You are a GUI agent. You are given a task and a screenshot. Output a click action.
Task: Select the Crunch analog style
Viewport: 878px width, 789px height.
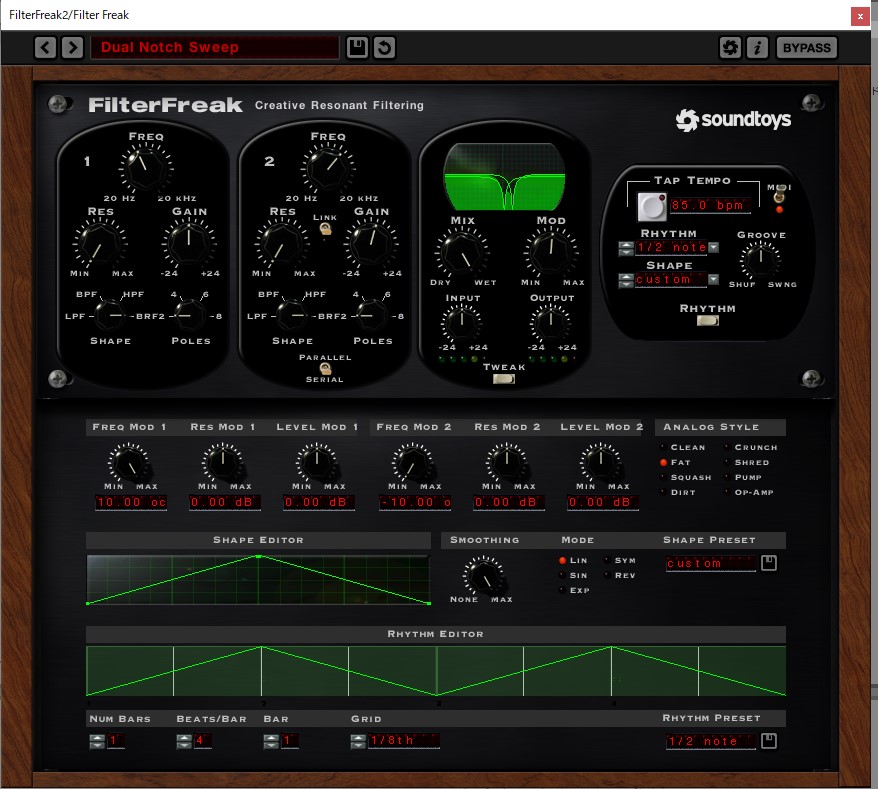pos(751,447)
